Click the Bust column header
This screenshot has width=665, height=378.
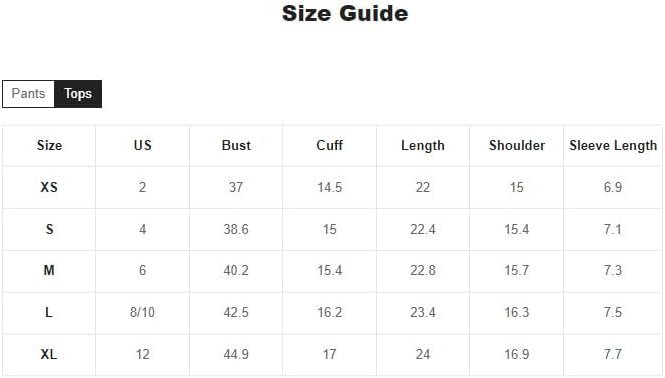[236, 146]
